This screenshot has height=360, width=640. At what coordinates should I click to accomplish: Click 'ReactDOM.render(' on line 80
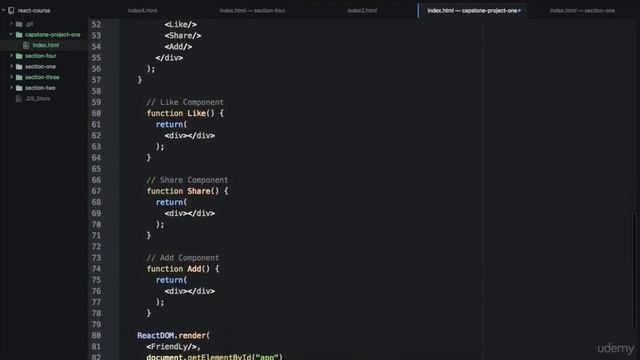(x=173, y=336)
